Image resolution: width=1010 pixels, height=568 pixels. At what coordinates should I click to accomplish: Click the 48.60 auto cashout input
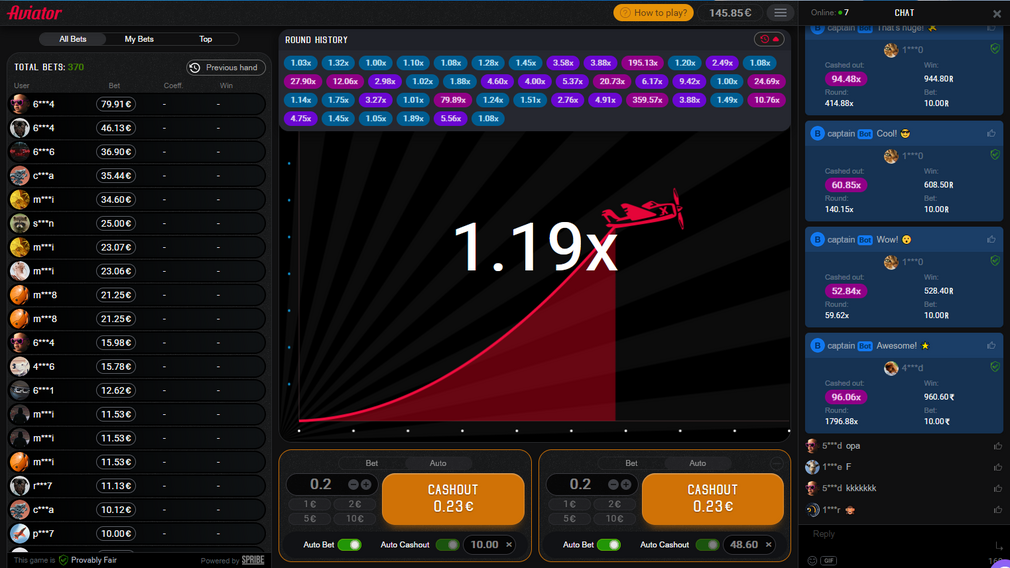(744, 545)
